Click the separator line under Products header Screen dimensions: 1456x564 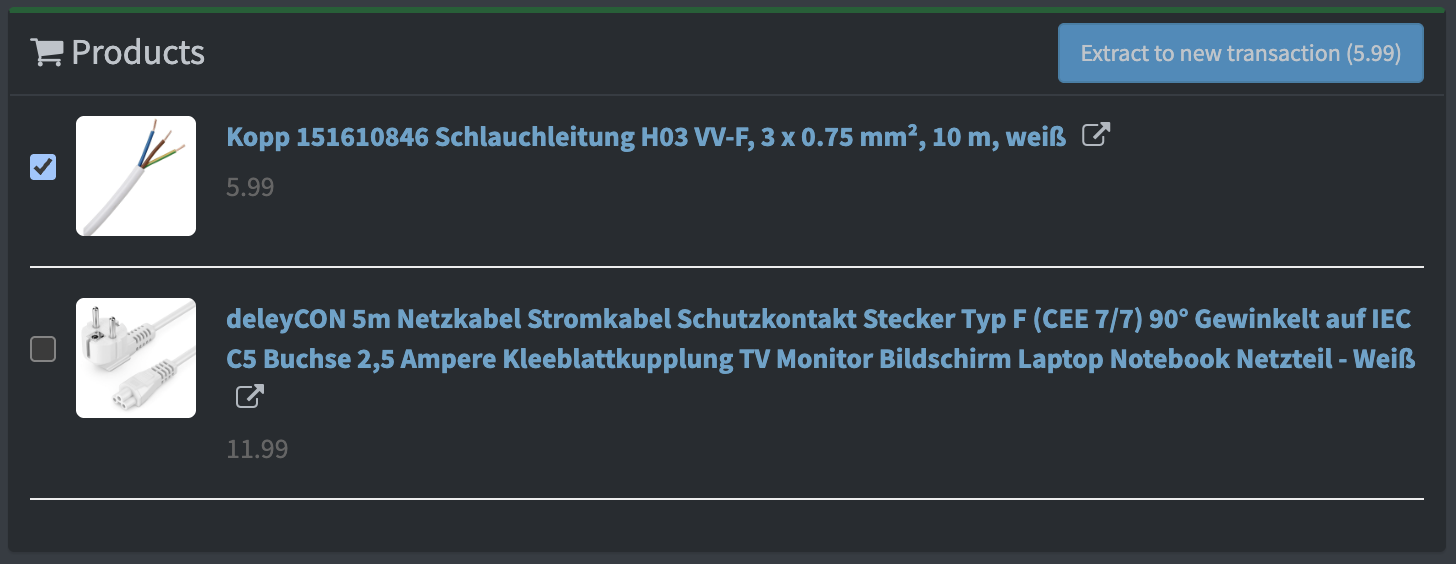726,96
